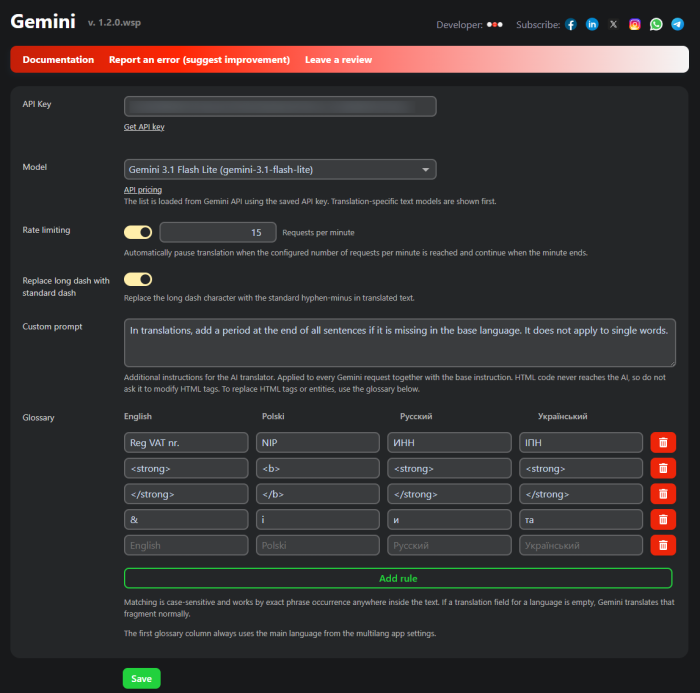700x693 pixels.
Task: Edit the 'ИНН' Russian field
Action: click(x=449, y=443)
